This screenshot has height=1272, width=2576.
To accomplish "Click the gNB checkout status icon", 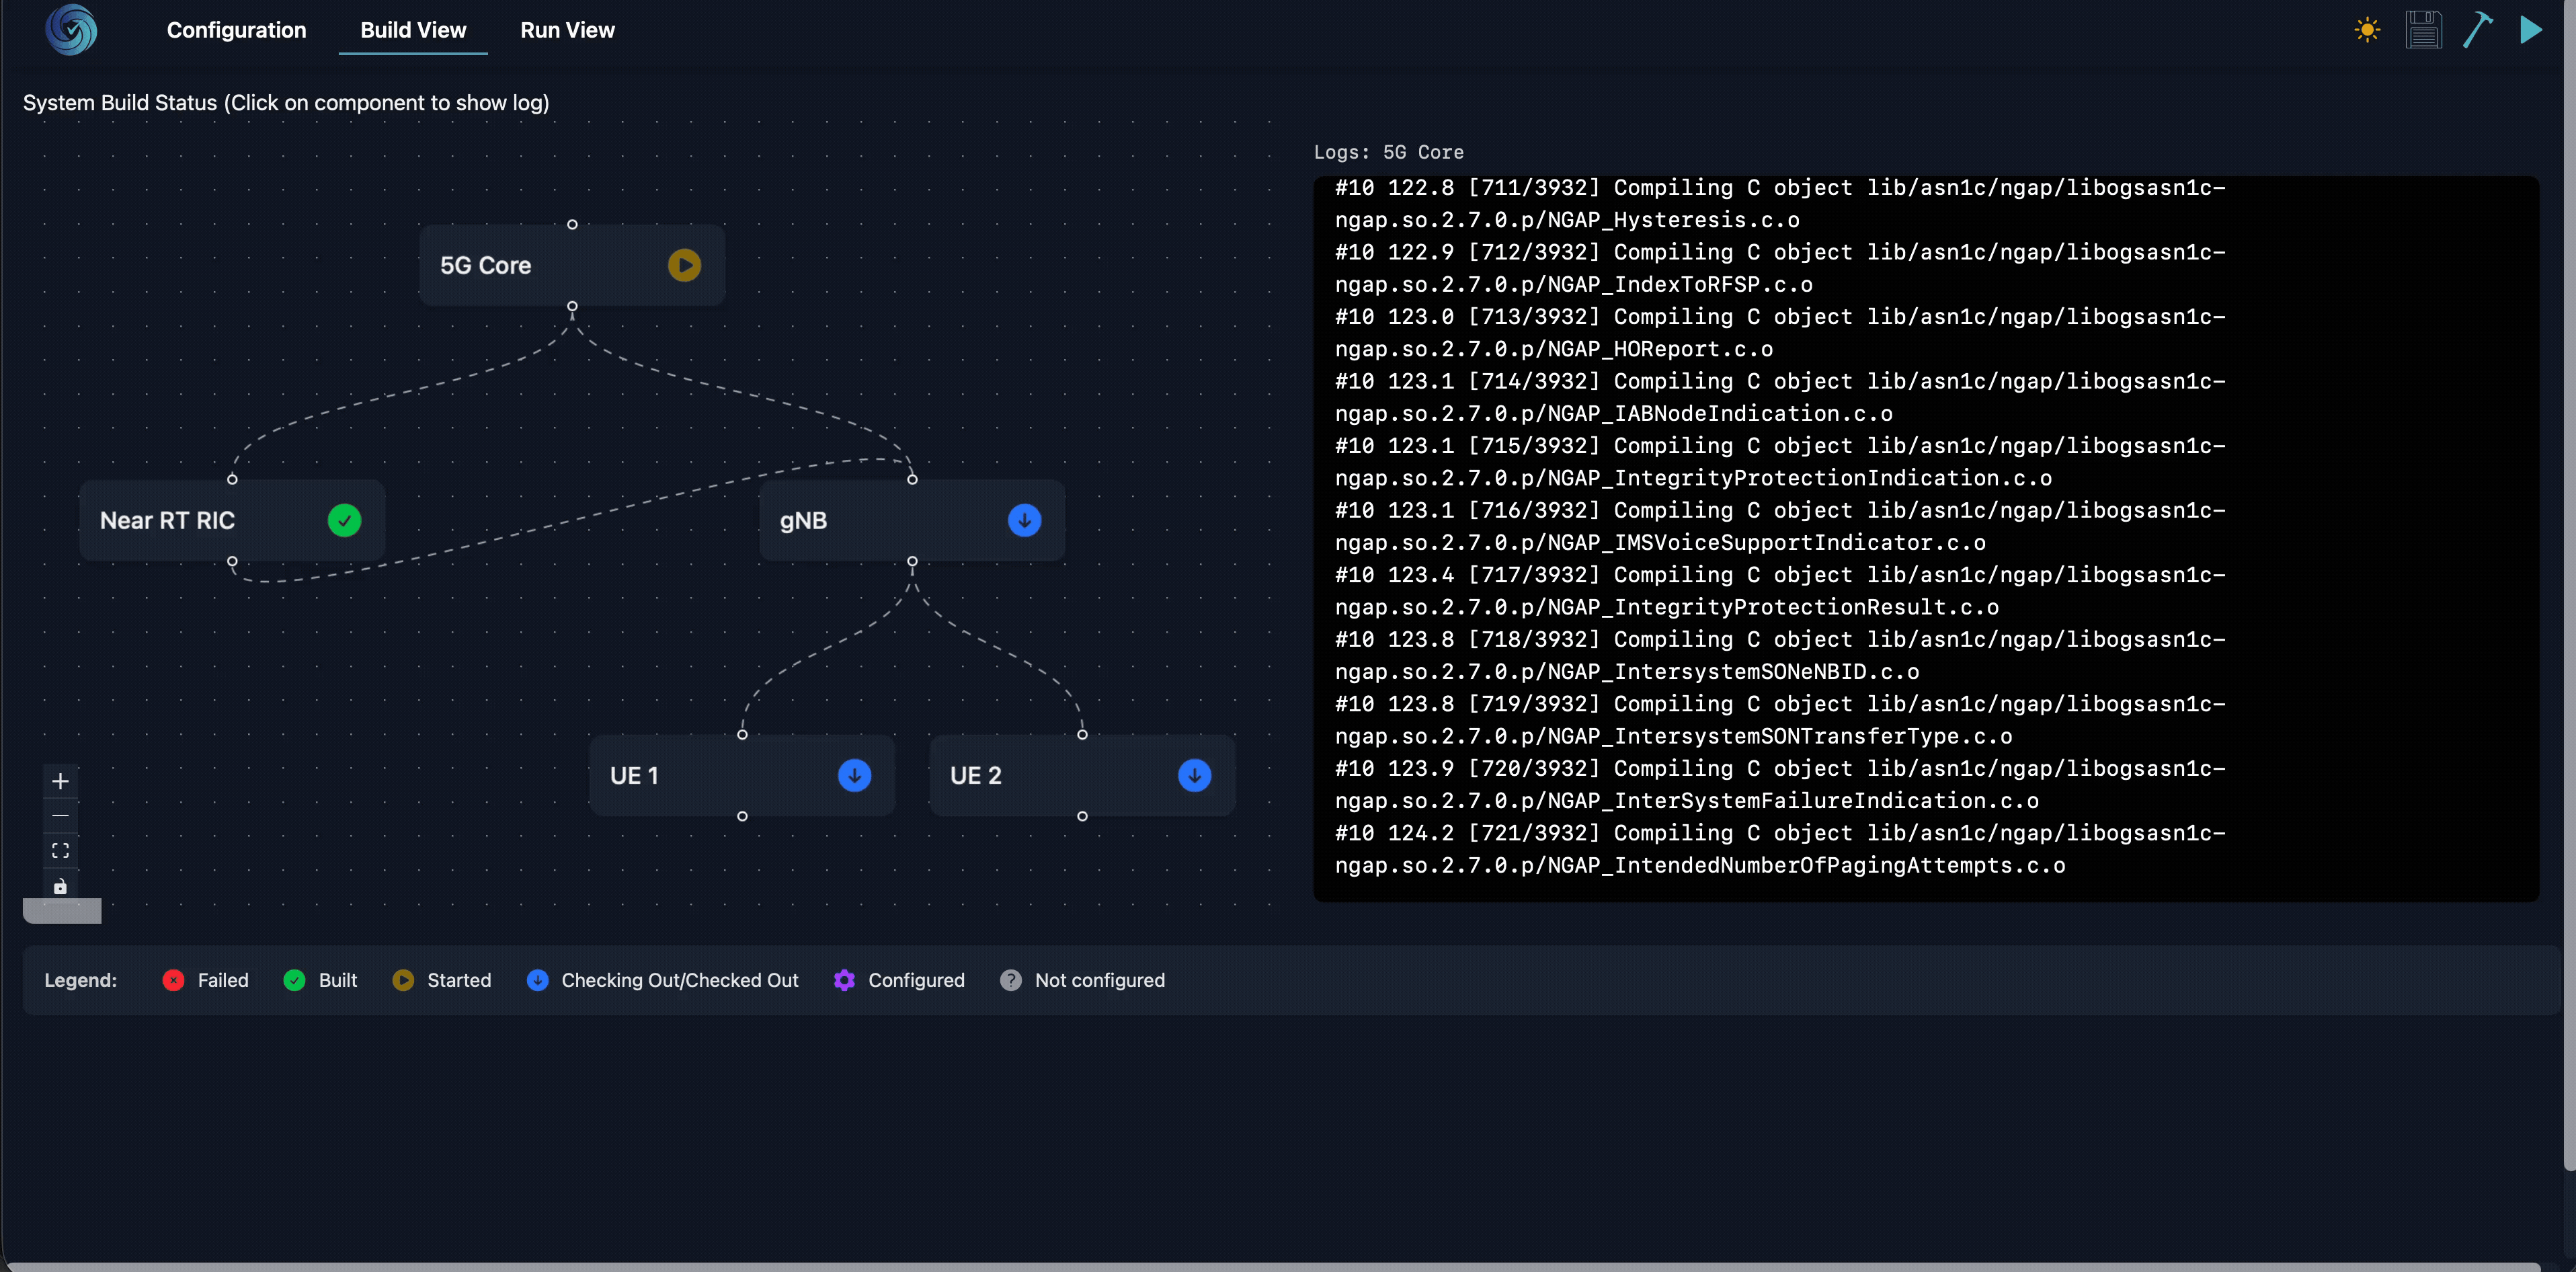I will (1024, 520).
